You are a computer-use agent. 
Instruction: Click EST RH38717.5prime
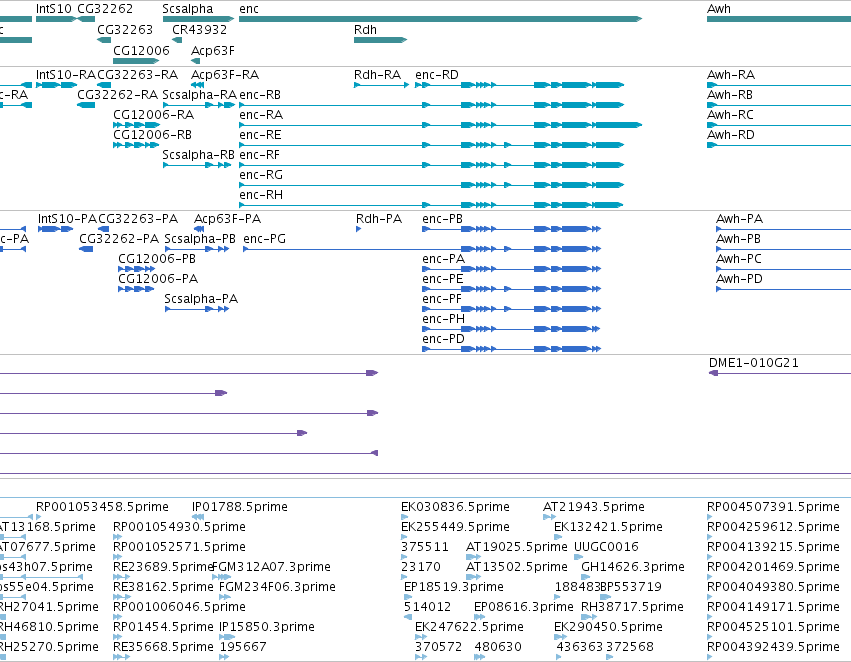point(632,607)
